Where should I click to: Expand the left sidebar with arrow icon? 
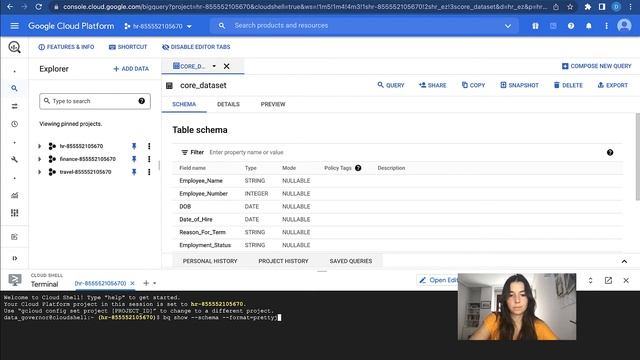(14, 258)
